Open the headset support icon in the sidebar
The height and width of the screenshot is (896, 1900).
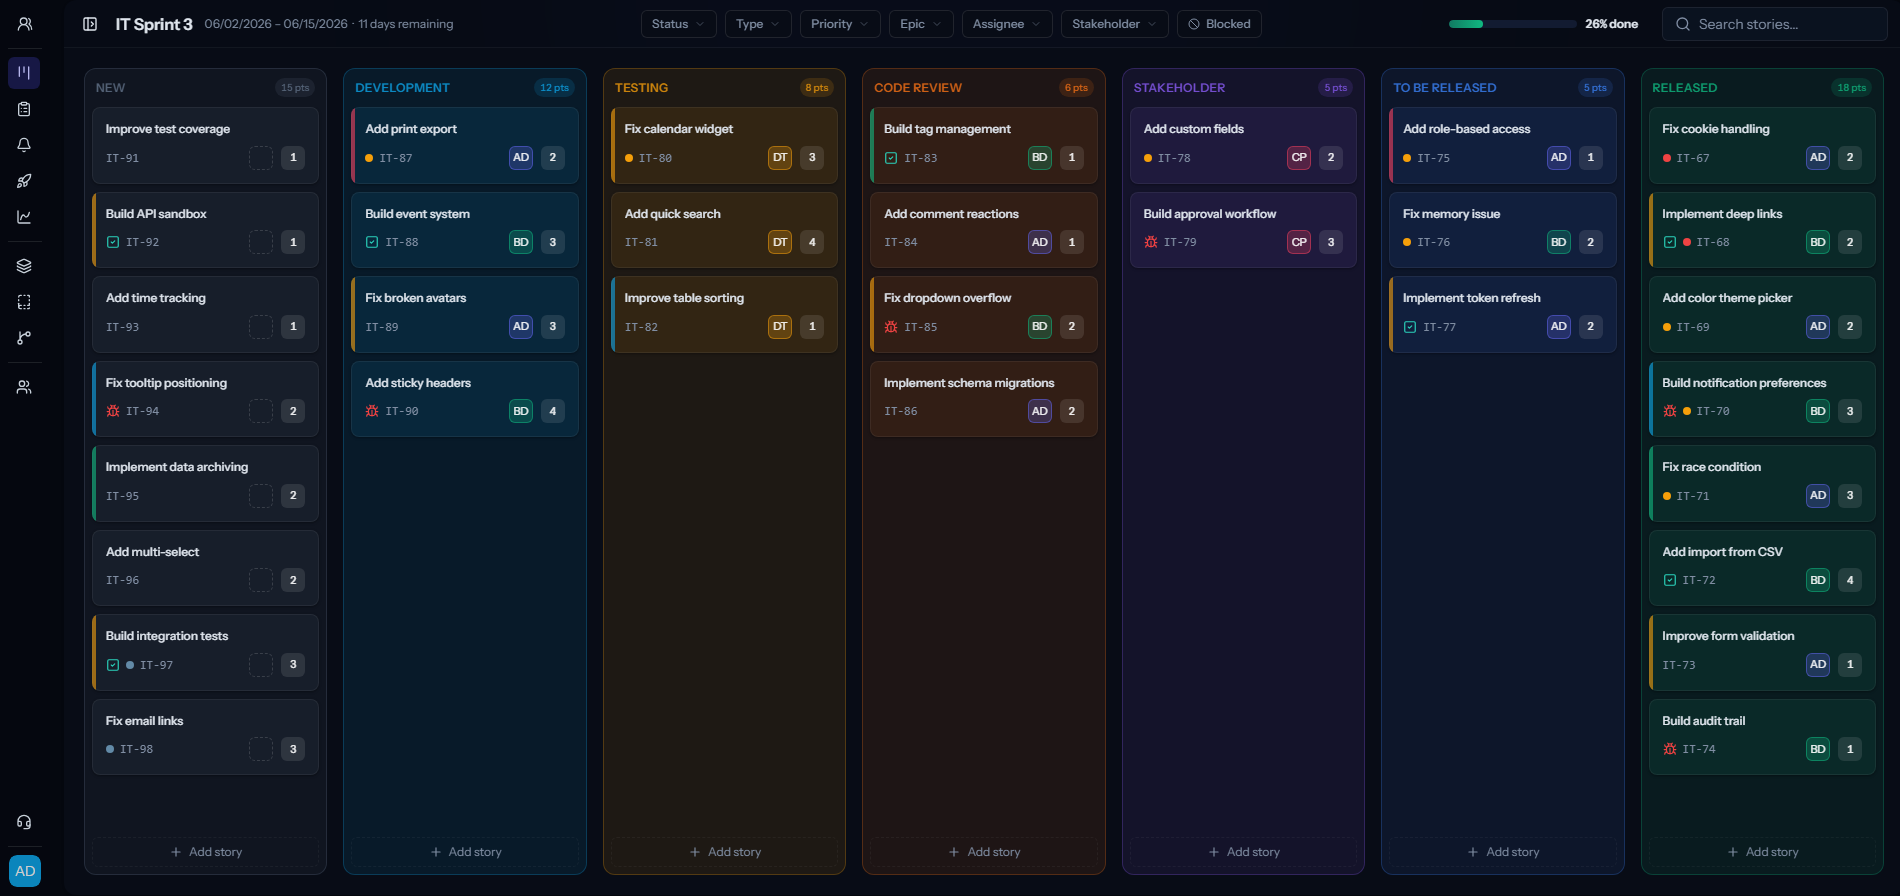[x=24, y=822]
